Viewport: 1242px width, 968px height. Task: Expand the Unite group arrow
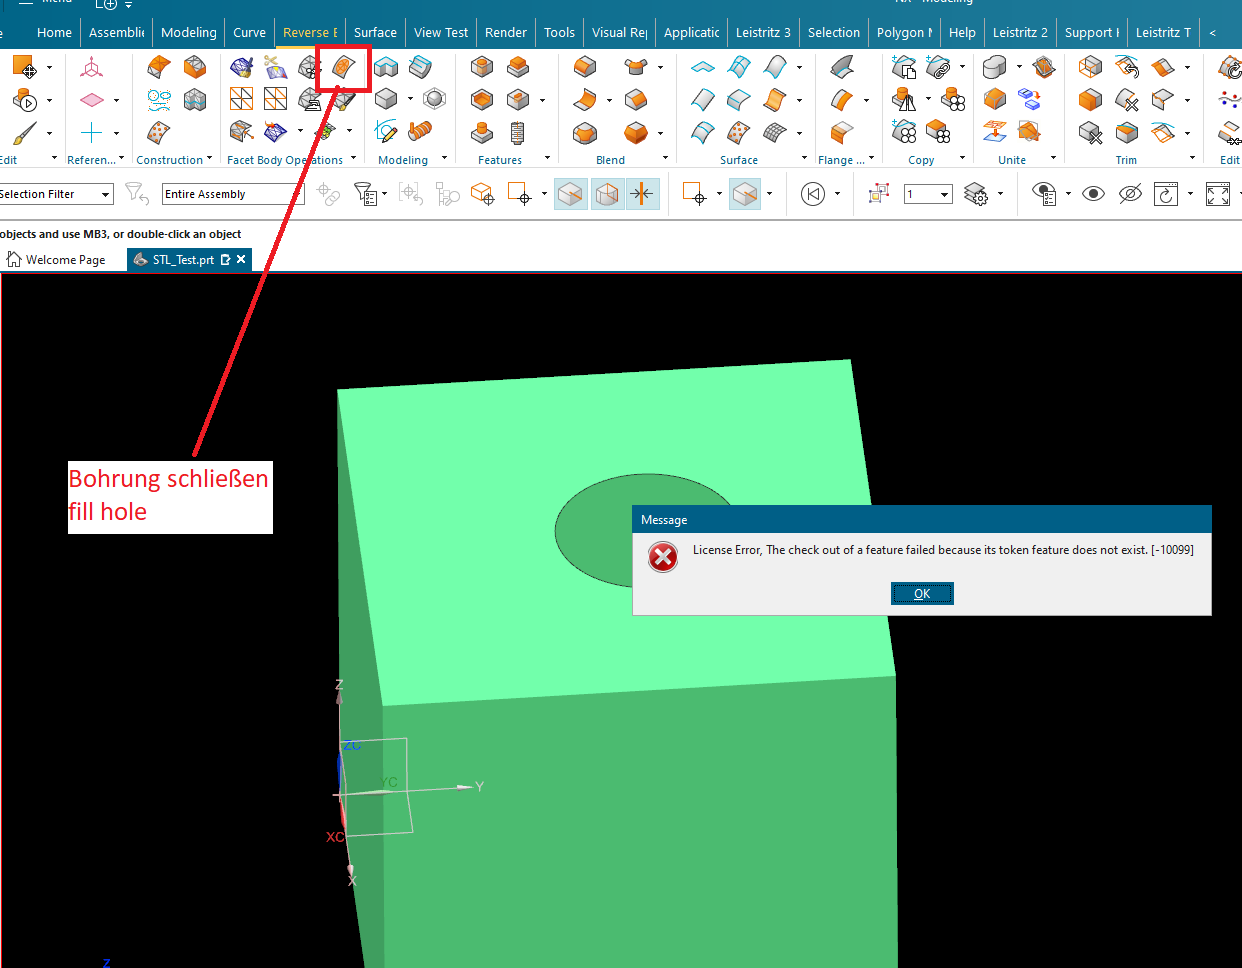click(x=1053, y=158)
